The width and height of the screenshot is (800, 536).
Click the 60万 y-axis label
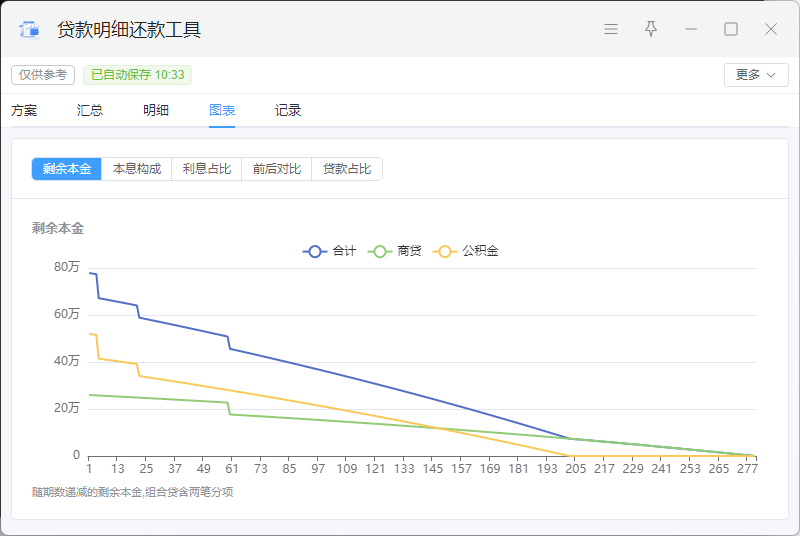point(67,314)
